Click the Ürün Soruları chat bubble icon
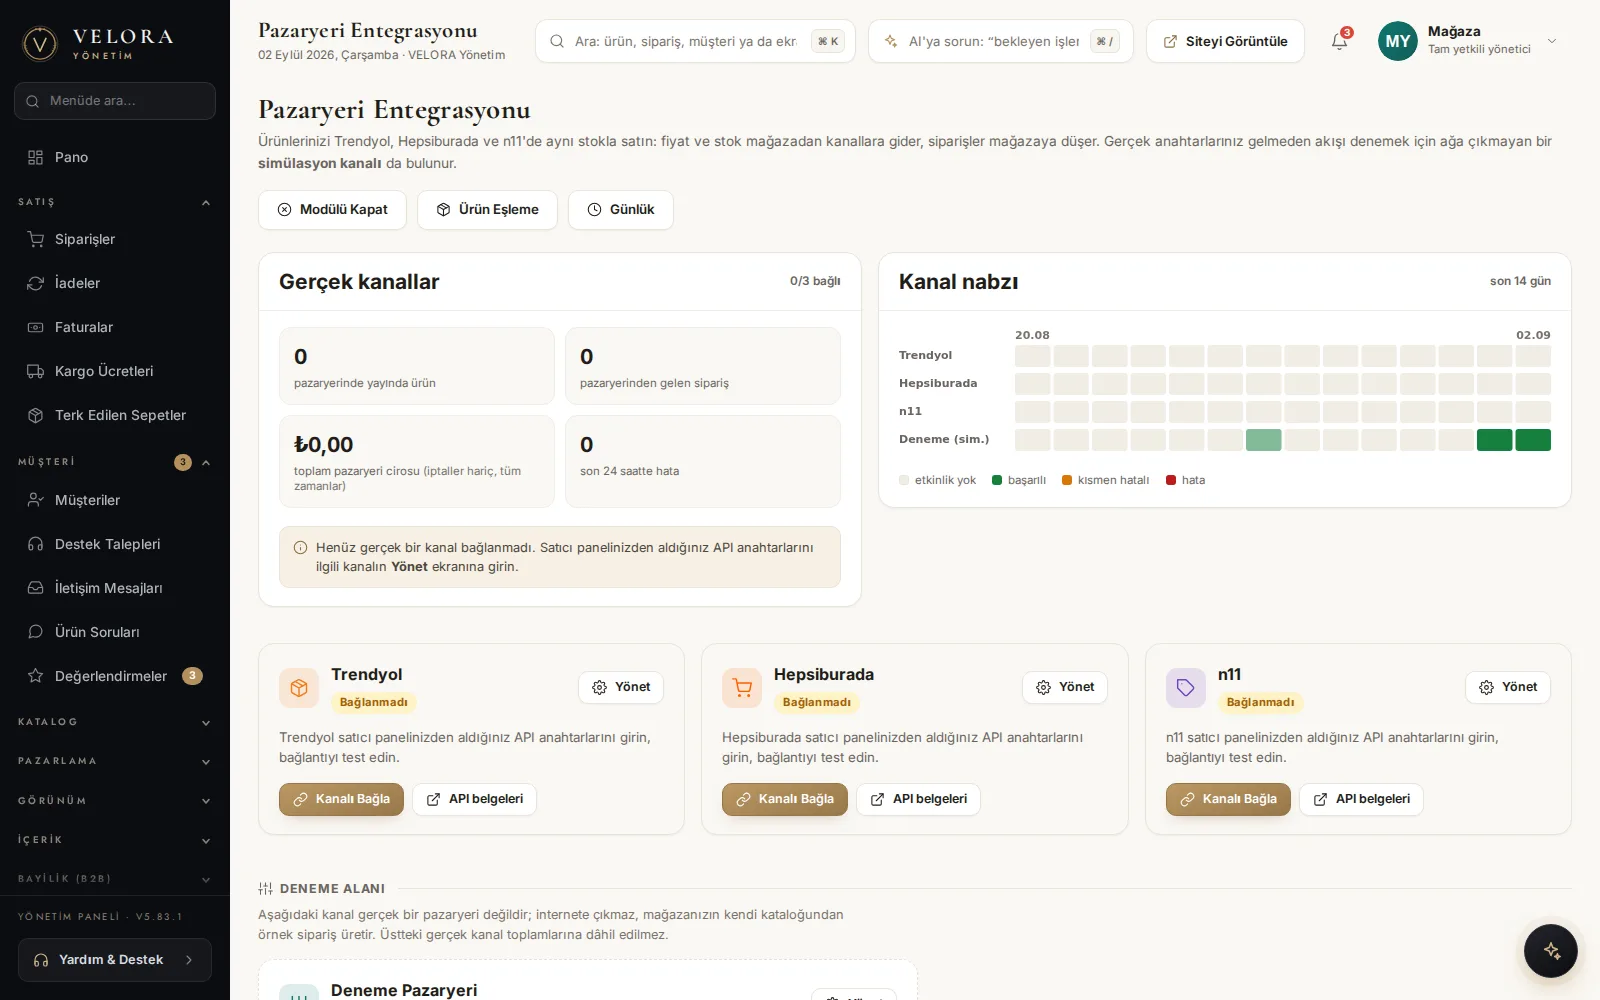 coord(36,632)
